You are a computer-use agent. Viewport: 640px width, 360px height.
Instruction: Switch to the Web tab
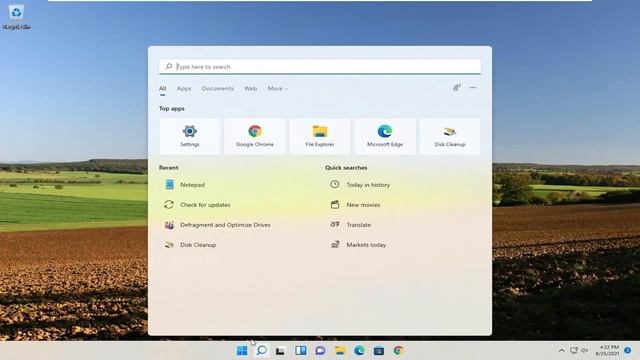(251, 89)
